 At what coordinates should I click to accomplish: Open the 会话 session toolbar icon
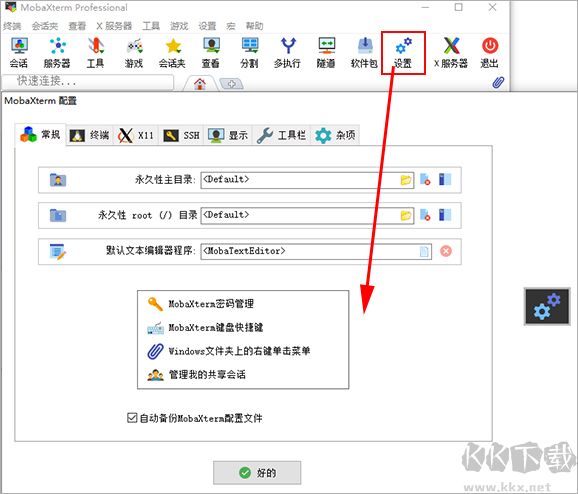tap(19, 53)
